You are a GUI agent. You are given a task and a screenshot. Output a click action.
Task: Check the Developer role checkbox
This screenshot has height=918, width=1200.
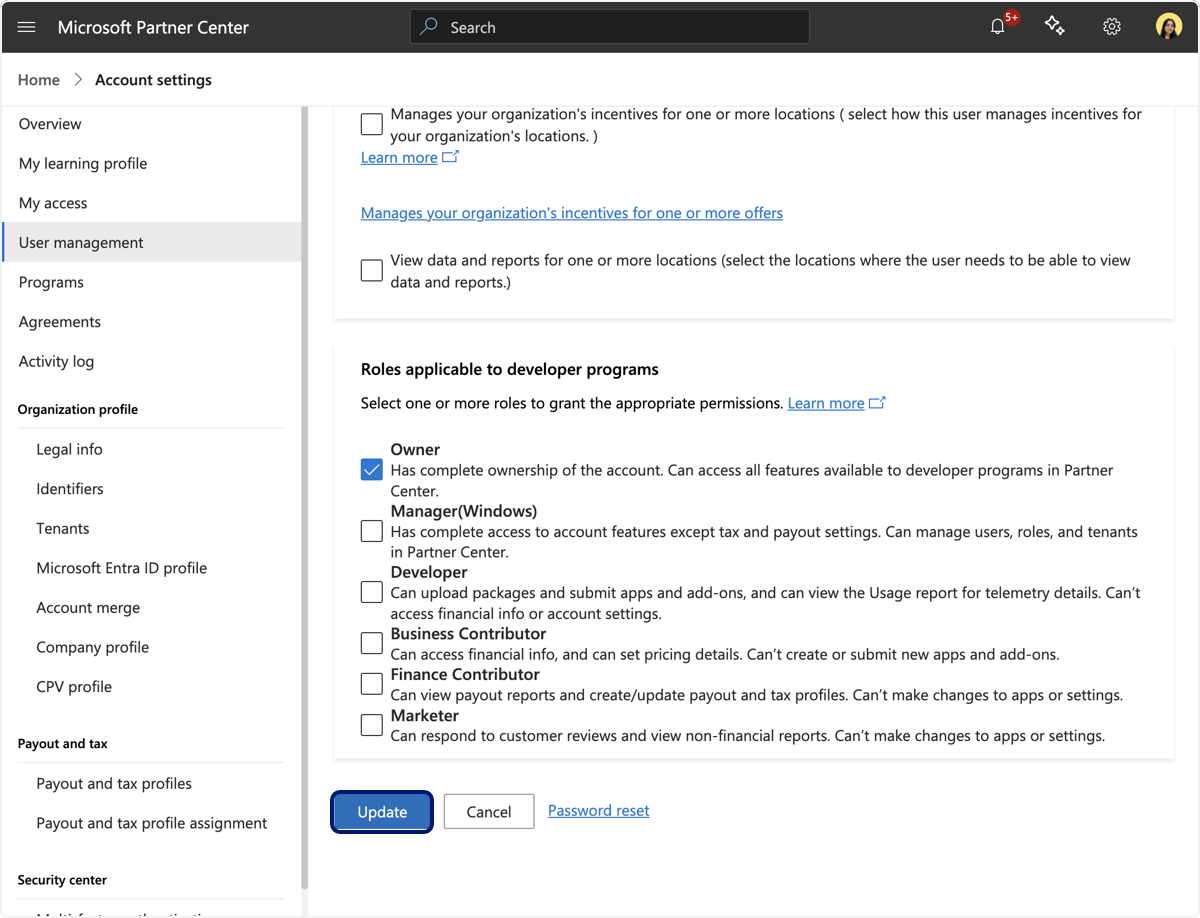coord(372,592)
